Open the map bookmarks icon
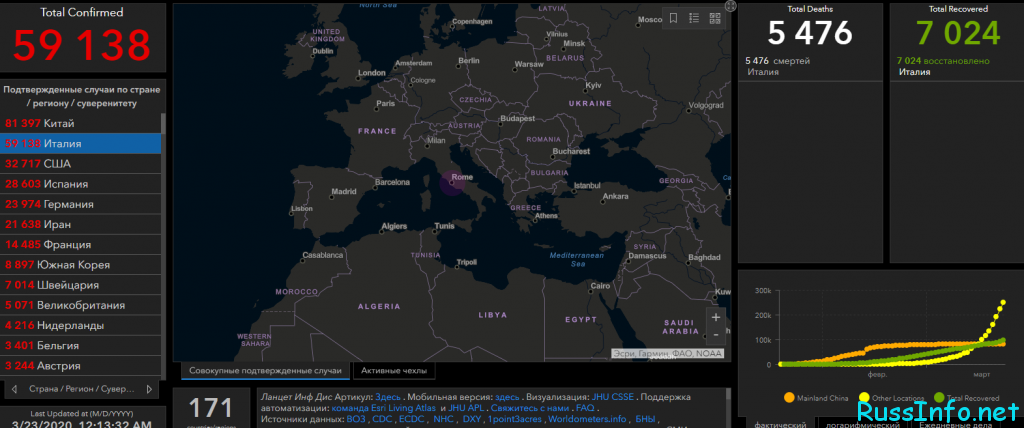1024x428 pixels. 673,18
